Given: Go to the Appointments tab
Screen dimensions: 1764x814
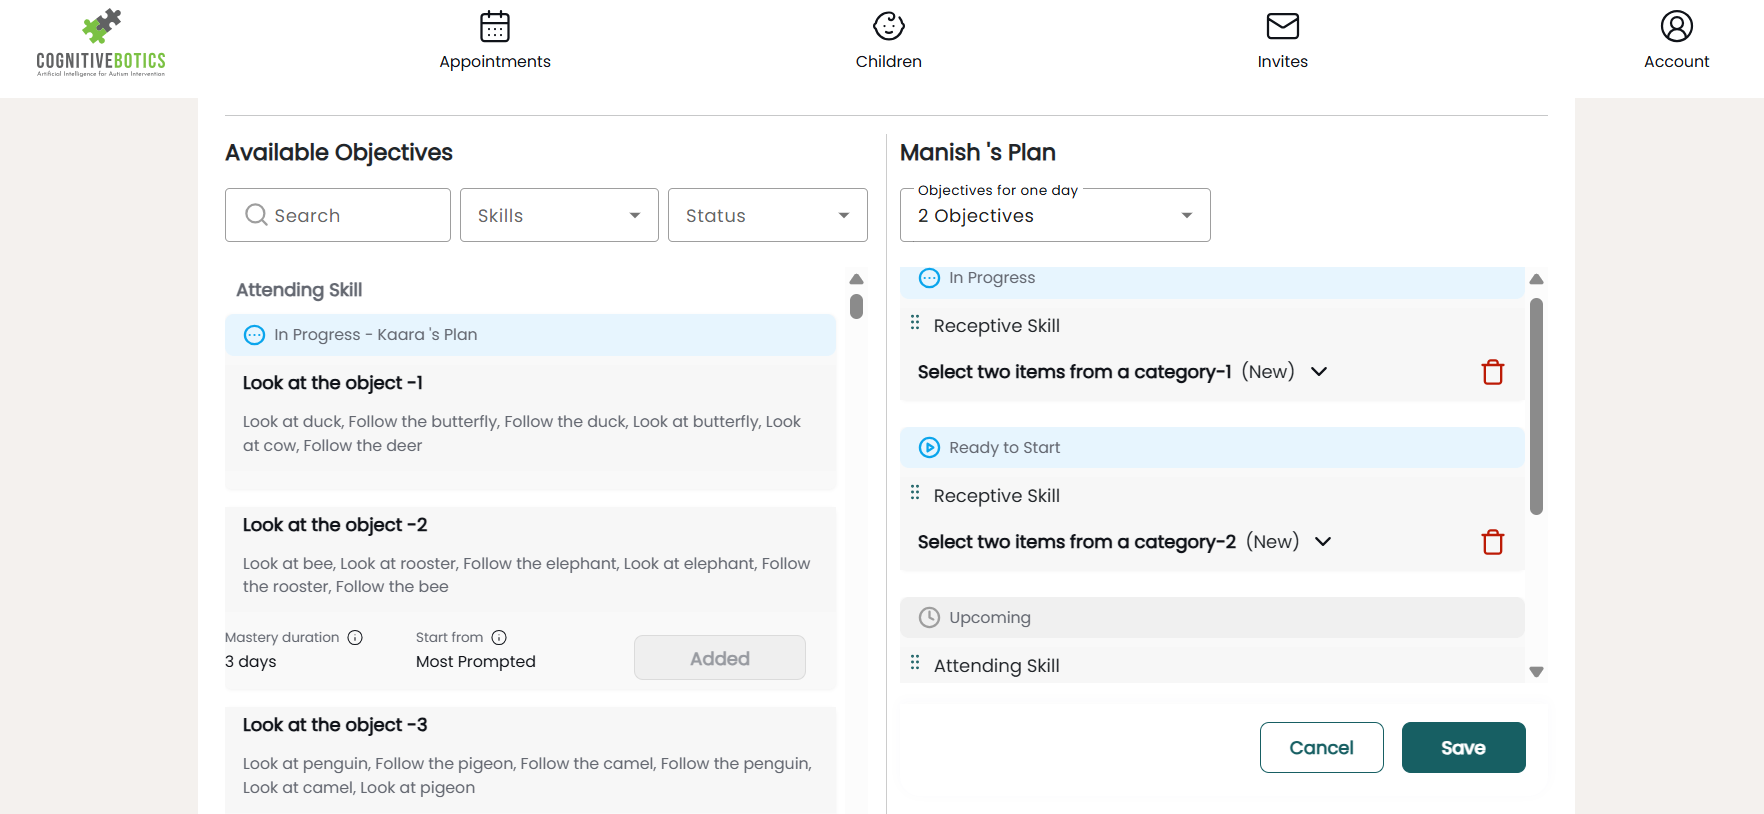Looking at the screenshot, I should point(495,41).
